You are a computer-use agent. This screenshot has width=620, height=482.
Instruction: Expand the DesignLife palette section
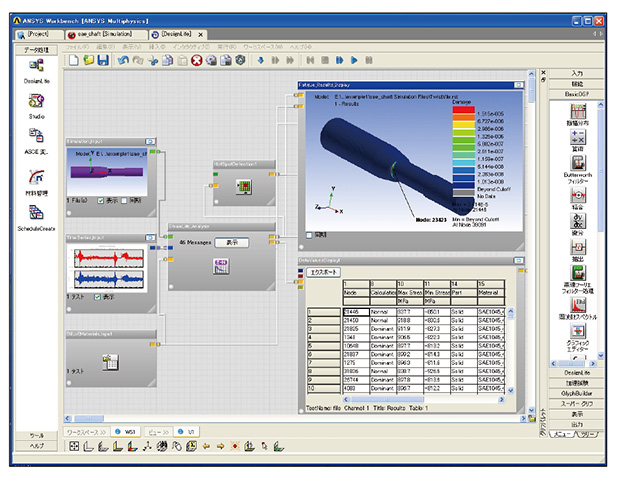(x=577, y=372)
